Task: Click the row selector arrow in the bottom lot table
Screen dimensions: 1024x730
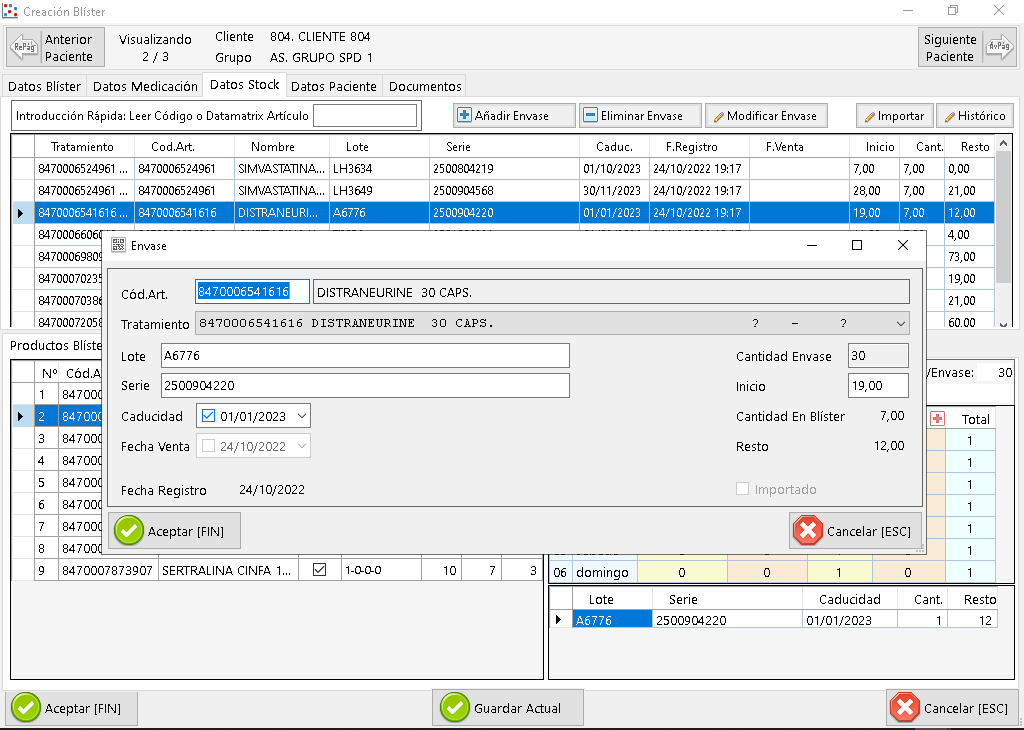Action: 559,620
